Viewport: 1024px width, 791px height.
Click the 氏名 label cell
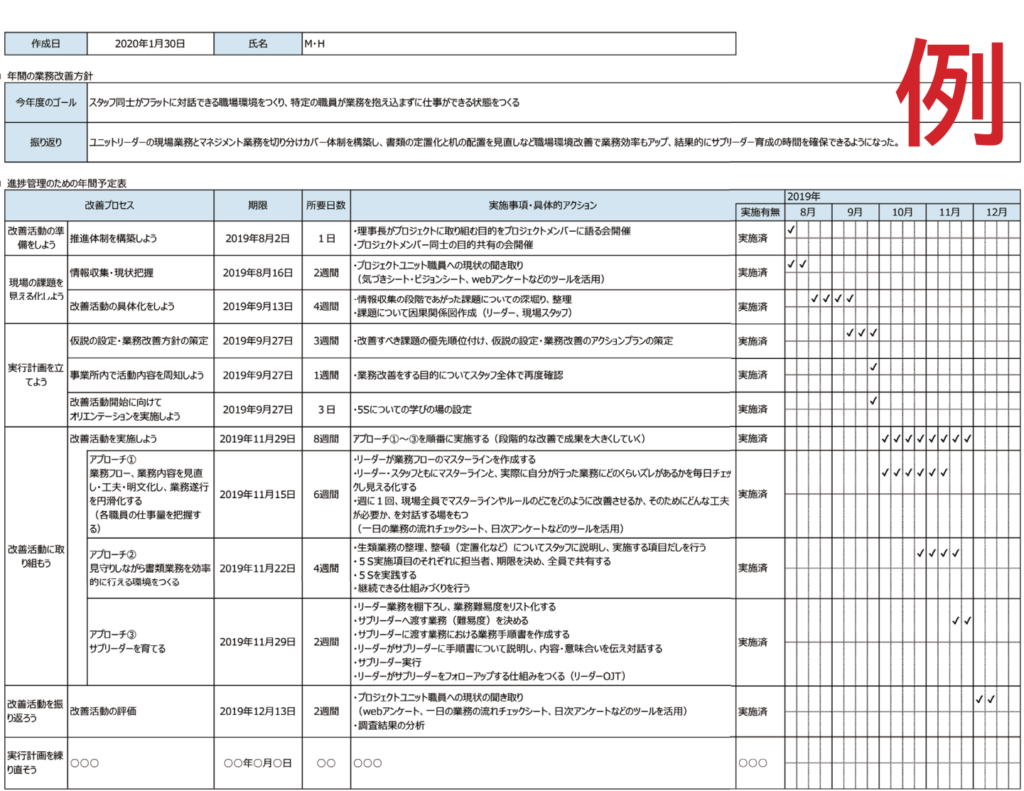258,44
